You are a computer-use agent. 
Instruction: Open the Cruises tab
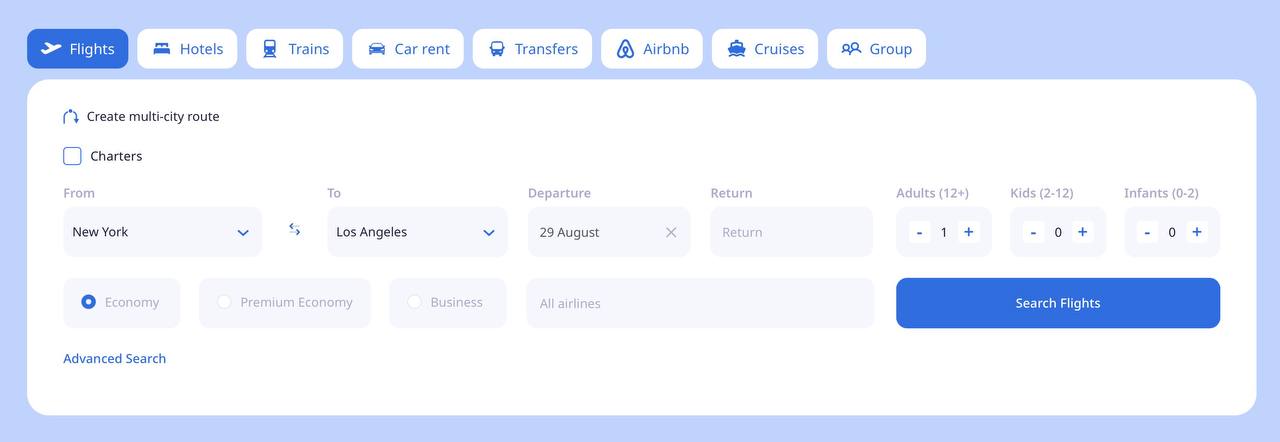tap(765, 49)
